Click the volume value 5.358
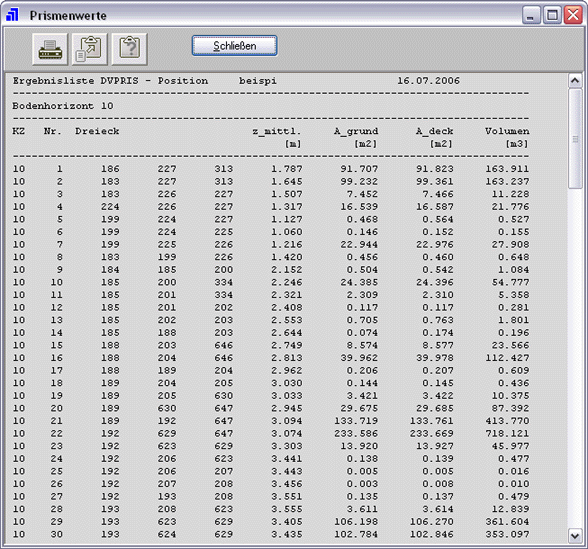Screen dimensions: 588x549 click(x=513, y=295)
